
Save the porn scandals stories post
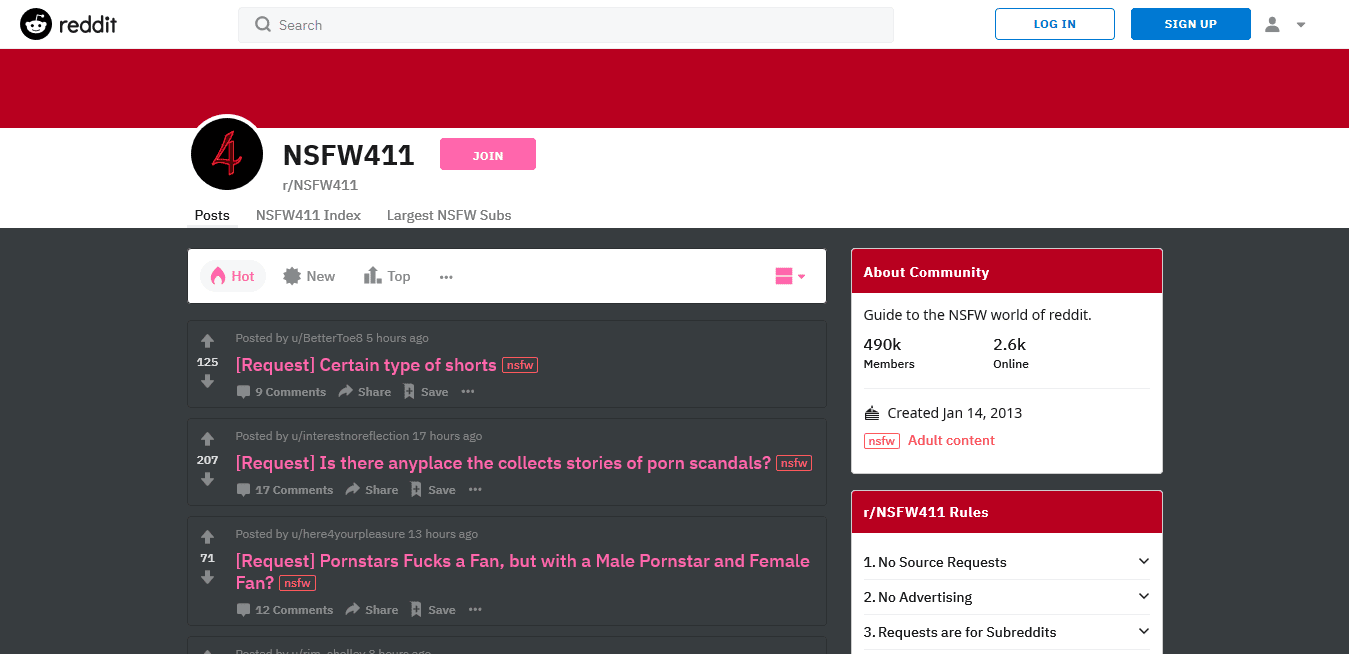[x=433, y=490]
